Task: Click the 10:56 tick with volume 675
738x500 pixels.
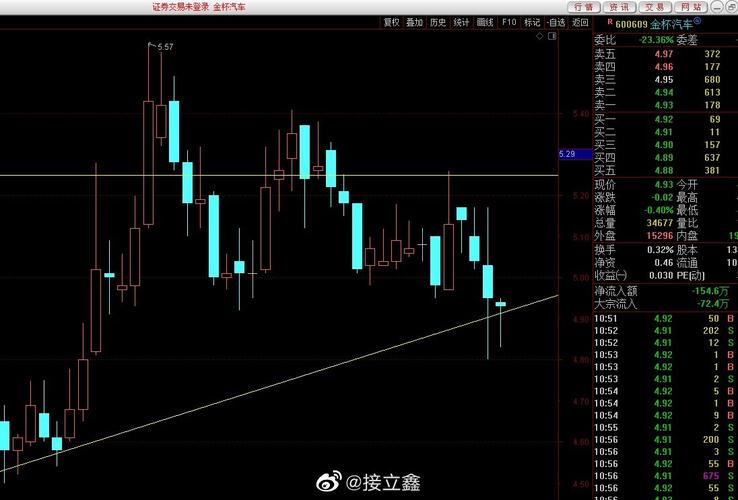Action: pos(666,476)
